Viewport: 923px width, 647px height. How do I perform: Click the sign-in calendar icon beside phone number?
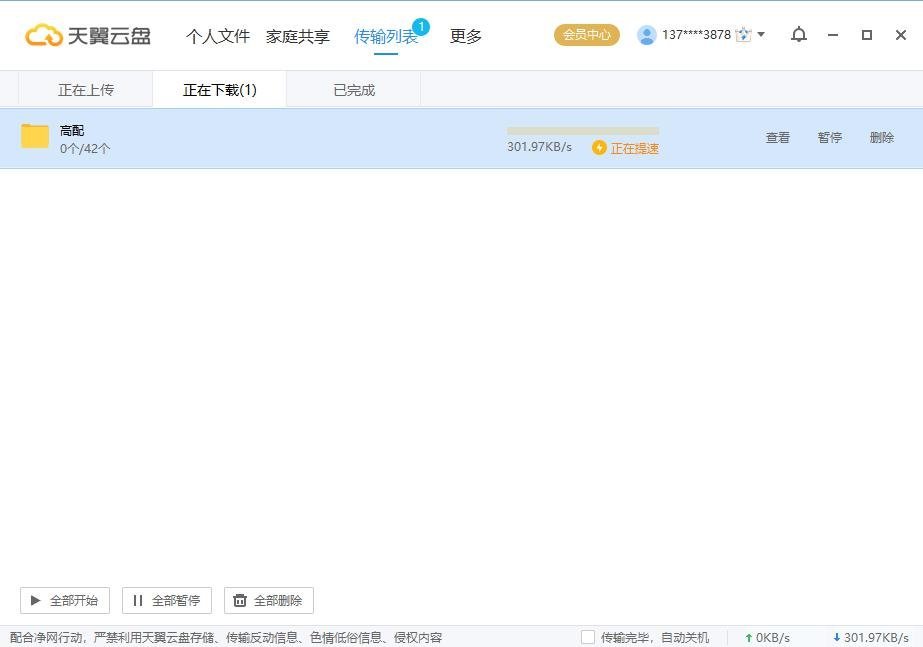pos(743,35)
